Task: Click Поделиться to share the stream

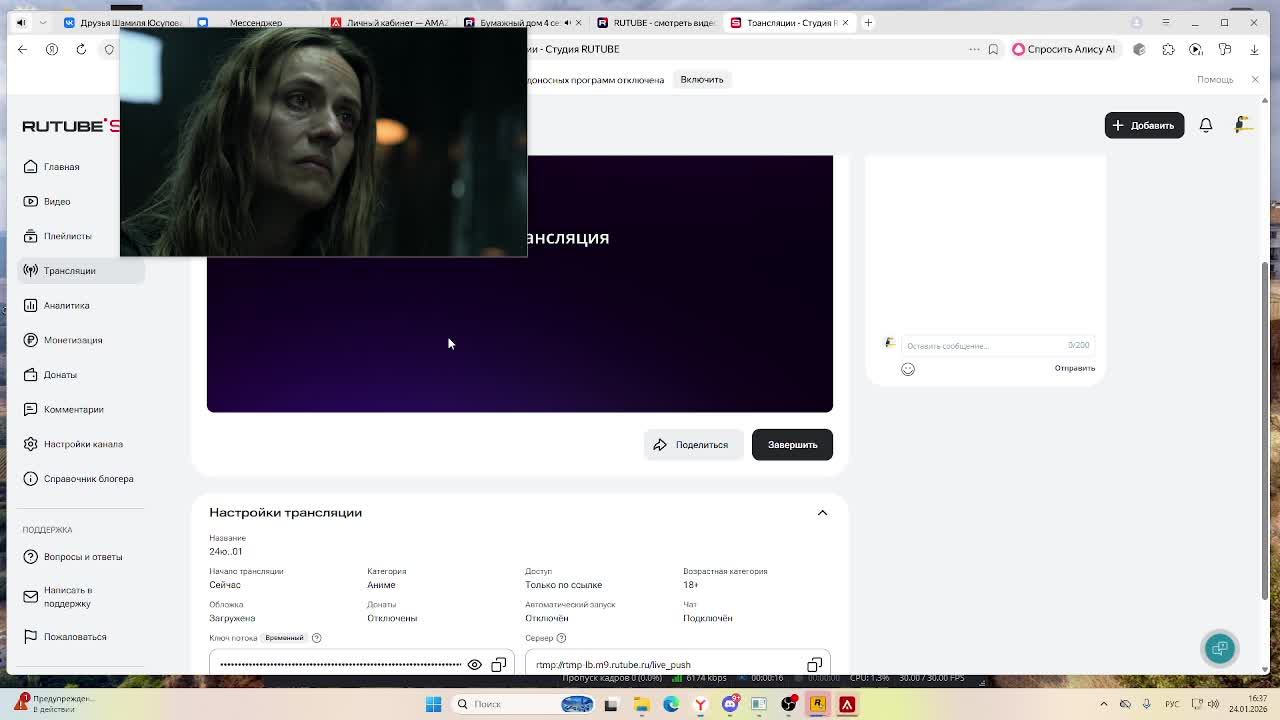Action: tap(692, 445)
